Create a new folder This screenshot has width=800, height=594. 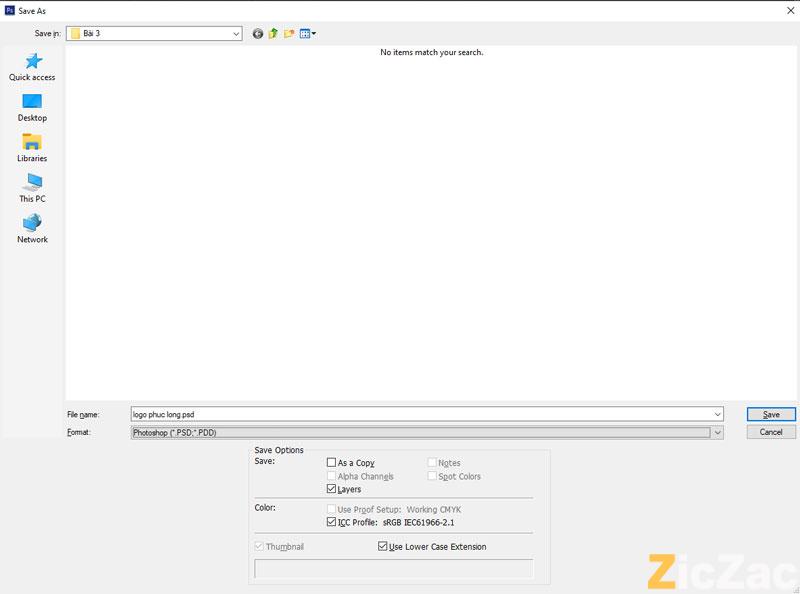[x=289, y=33]
